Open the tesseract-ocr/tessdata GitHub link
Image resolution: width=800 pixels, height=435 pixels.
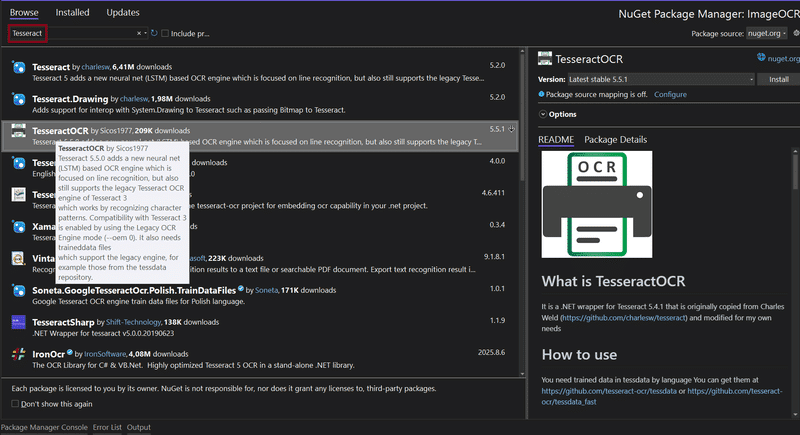coord(609,391)
